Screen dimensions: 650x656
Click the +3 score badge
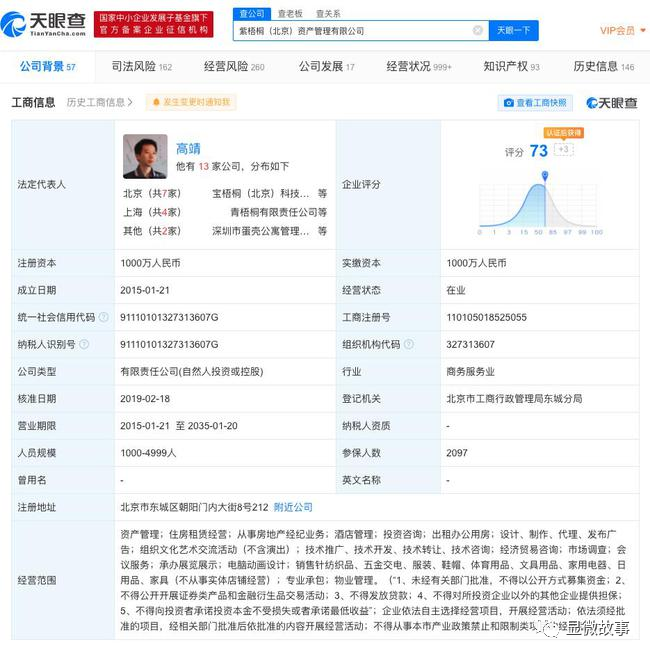tap(563, 149)
